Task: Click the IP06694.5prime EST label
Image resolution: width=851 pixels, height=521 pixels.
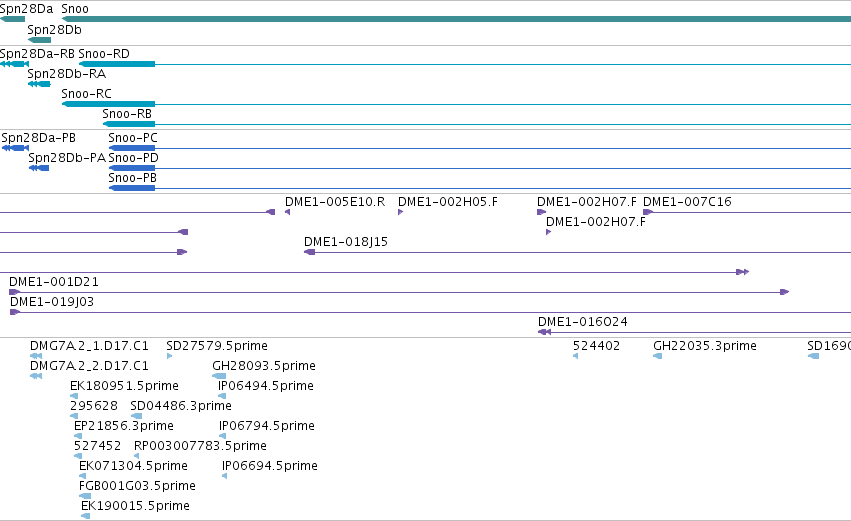Action: coord(270,466)
